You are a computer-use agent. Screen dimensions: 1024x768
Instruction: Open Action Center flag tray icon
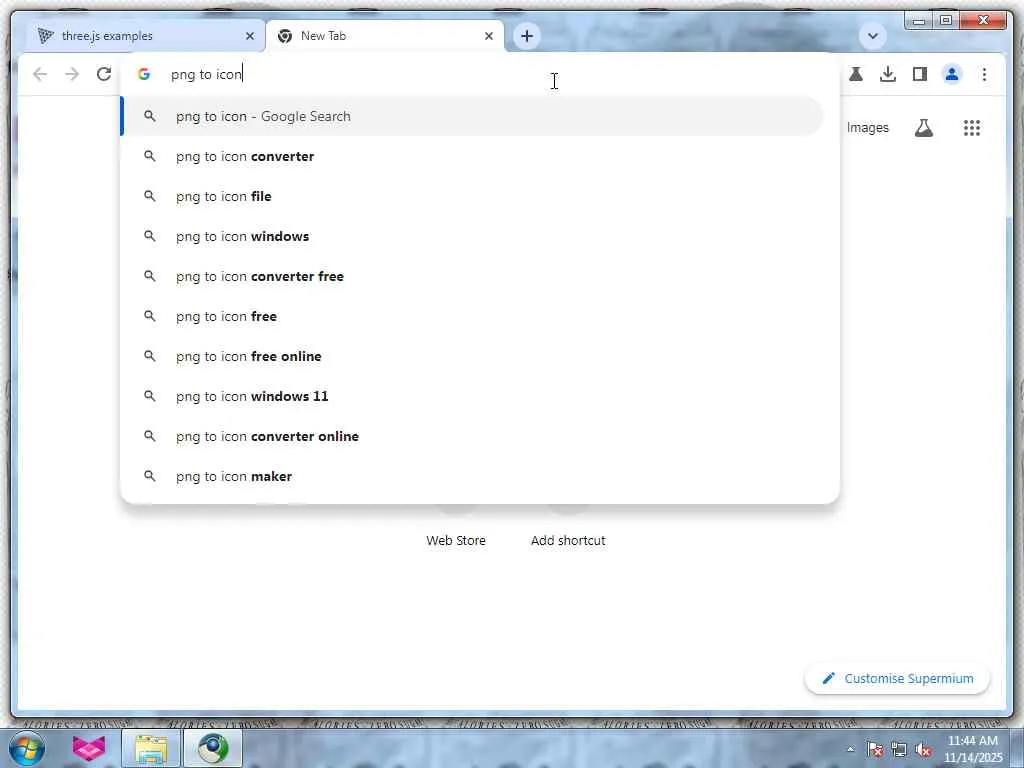click(875, 750)
